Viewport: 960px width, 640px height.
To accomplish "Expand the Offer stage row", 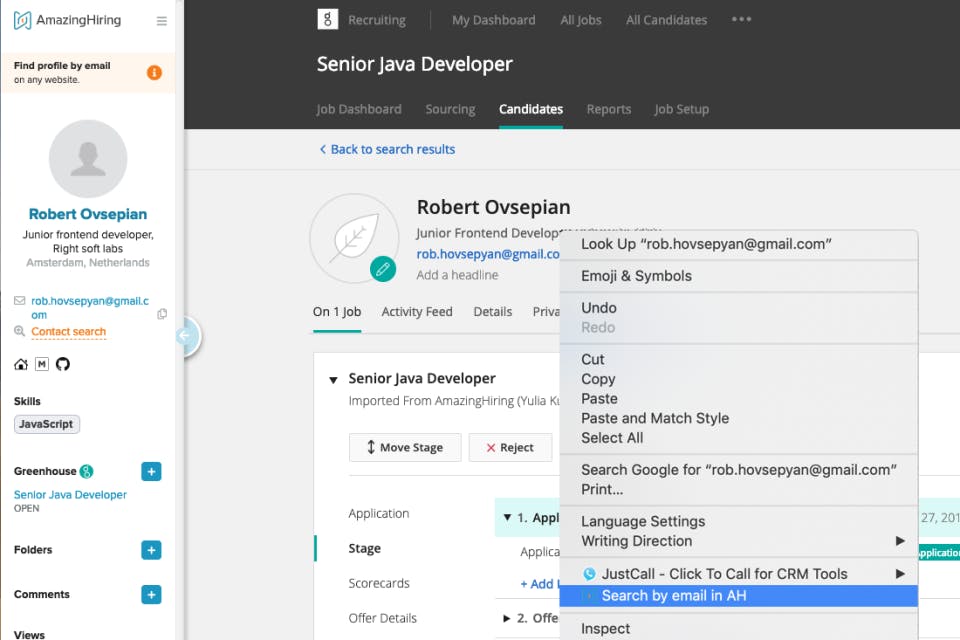I will pyautogui.click(x=507, y=618).
